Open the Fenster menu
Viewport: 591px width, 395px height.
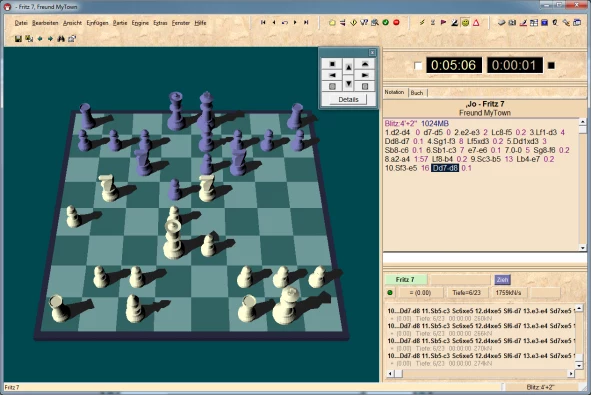coord(181,23)
